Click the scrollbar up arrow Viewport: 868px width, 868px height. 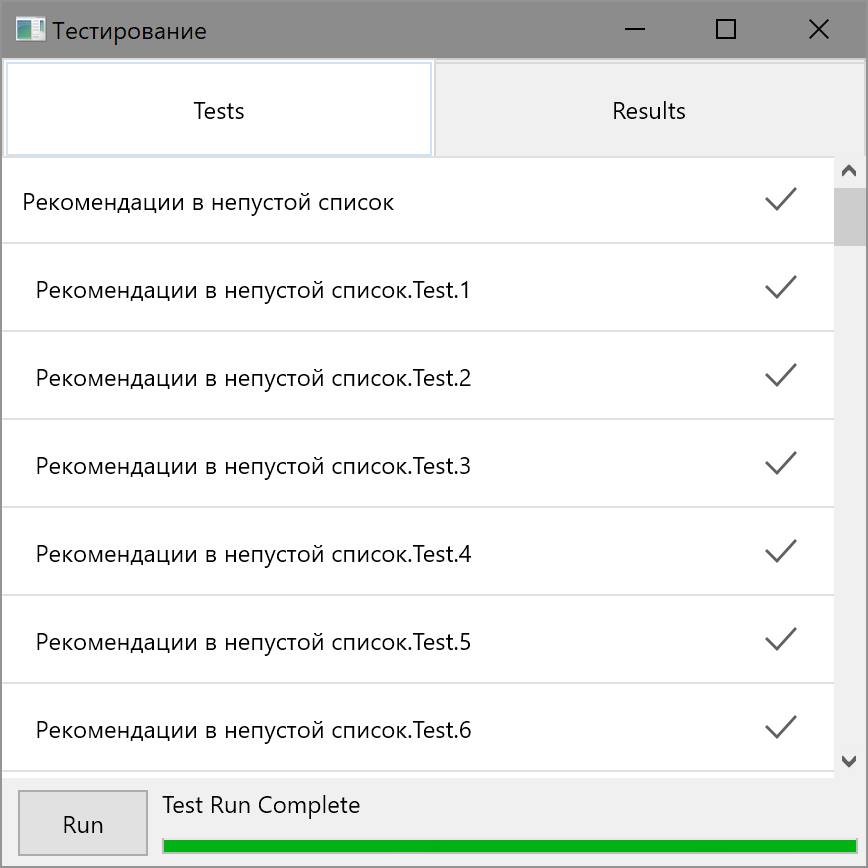point(850,170)
